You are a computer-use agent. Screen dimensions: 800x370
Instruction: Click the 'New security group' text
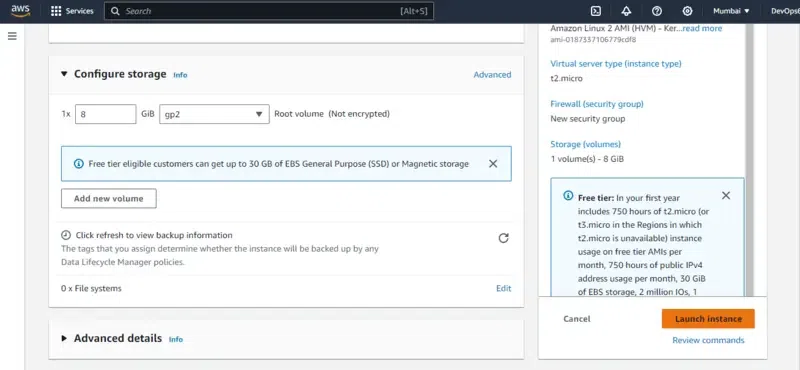click(588, 119)
